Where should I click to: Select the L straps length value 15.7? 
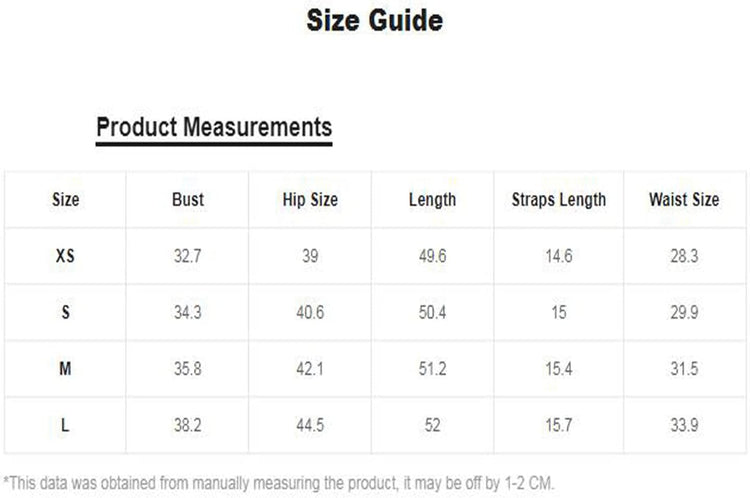point(558,426)
